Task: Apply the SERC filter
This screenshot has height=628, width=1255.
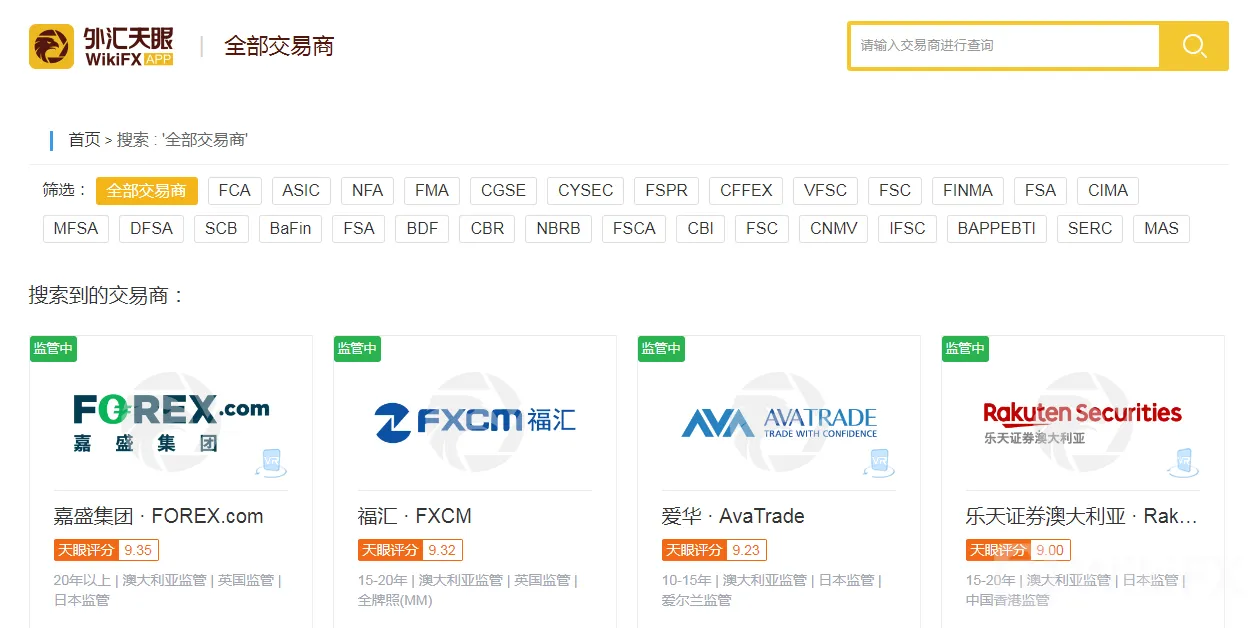Action: click(x=1090, y=229)
